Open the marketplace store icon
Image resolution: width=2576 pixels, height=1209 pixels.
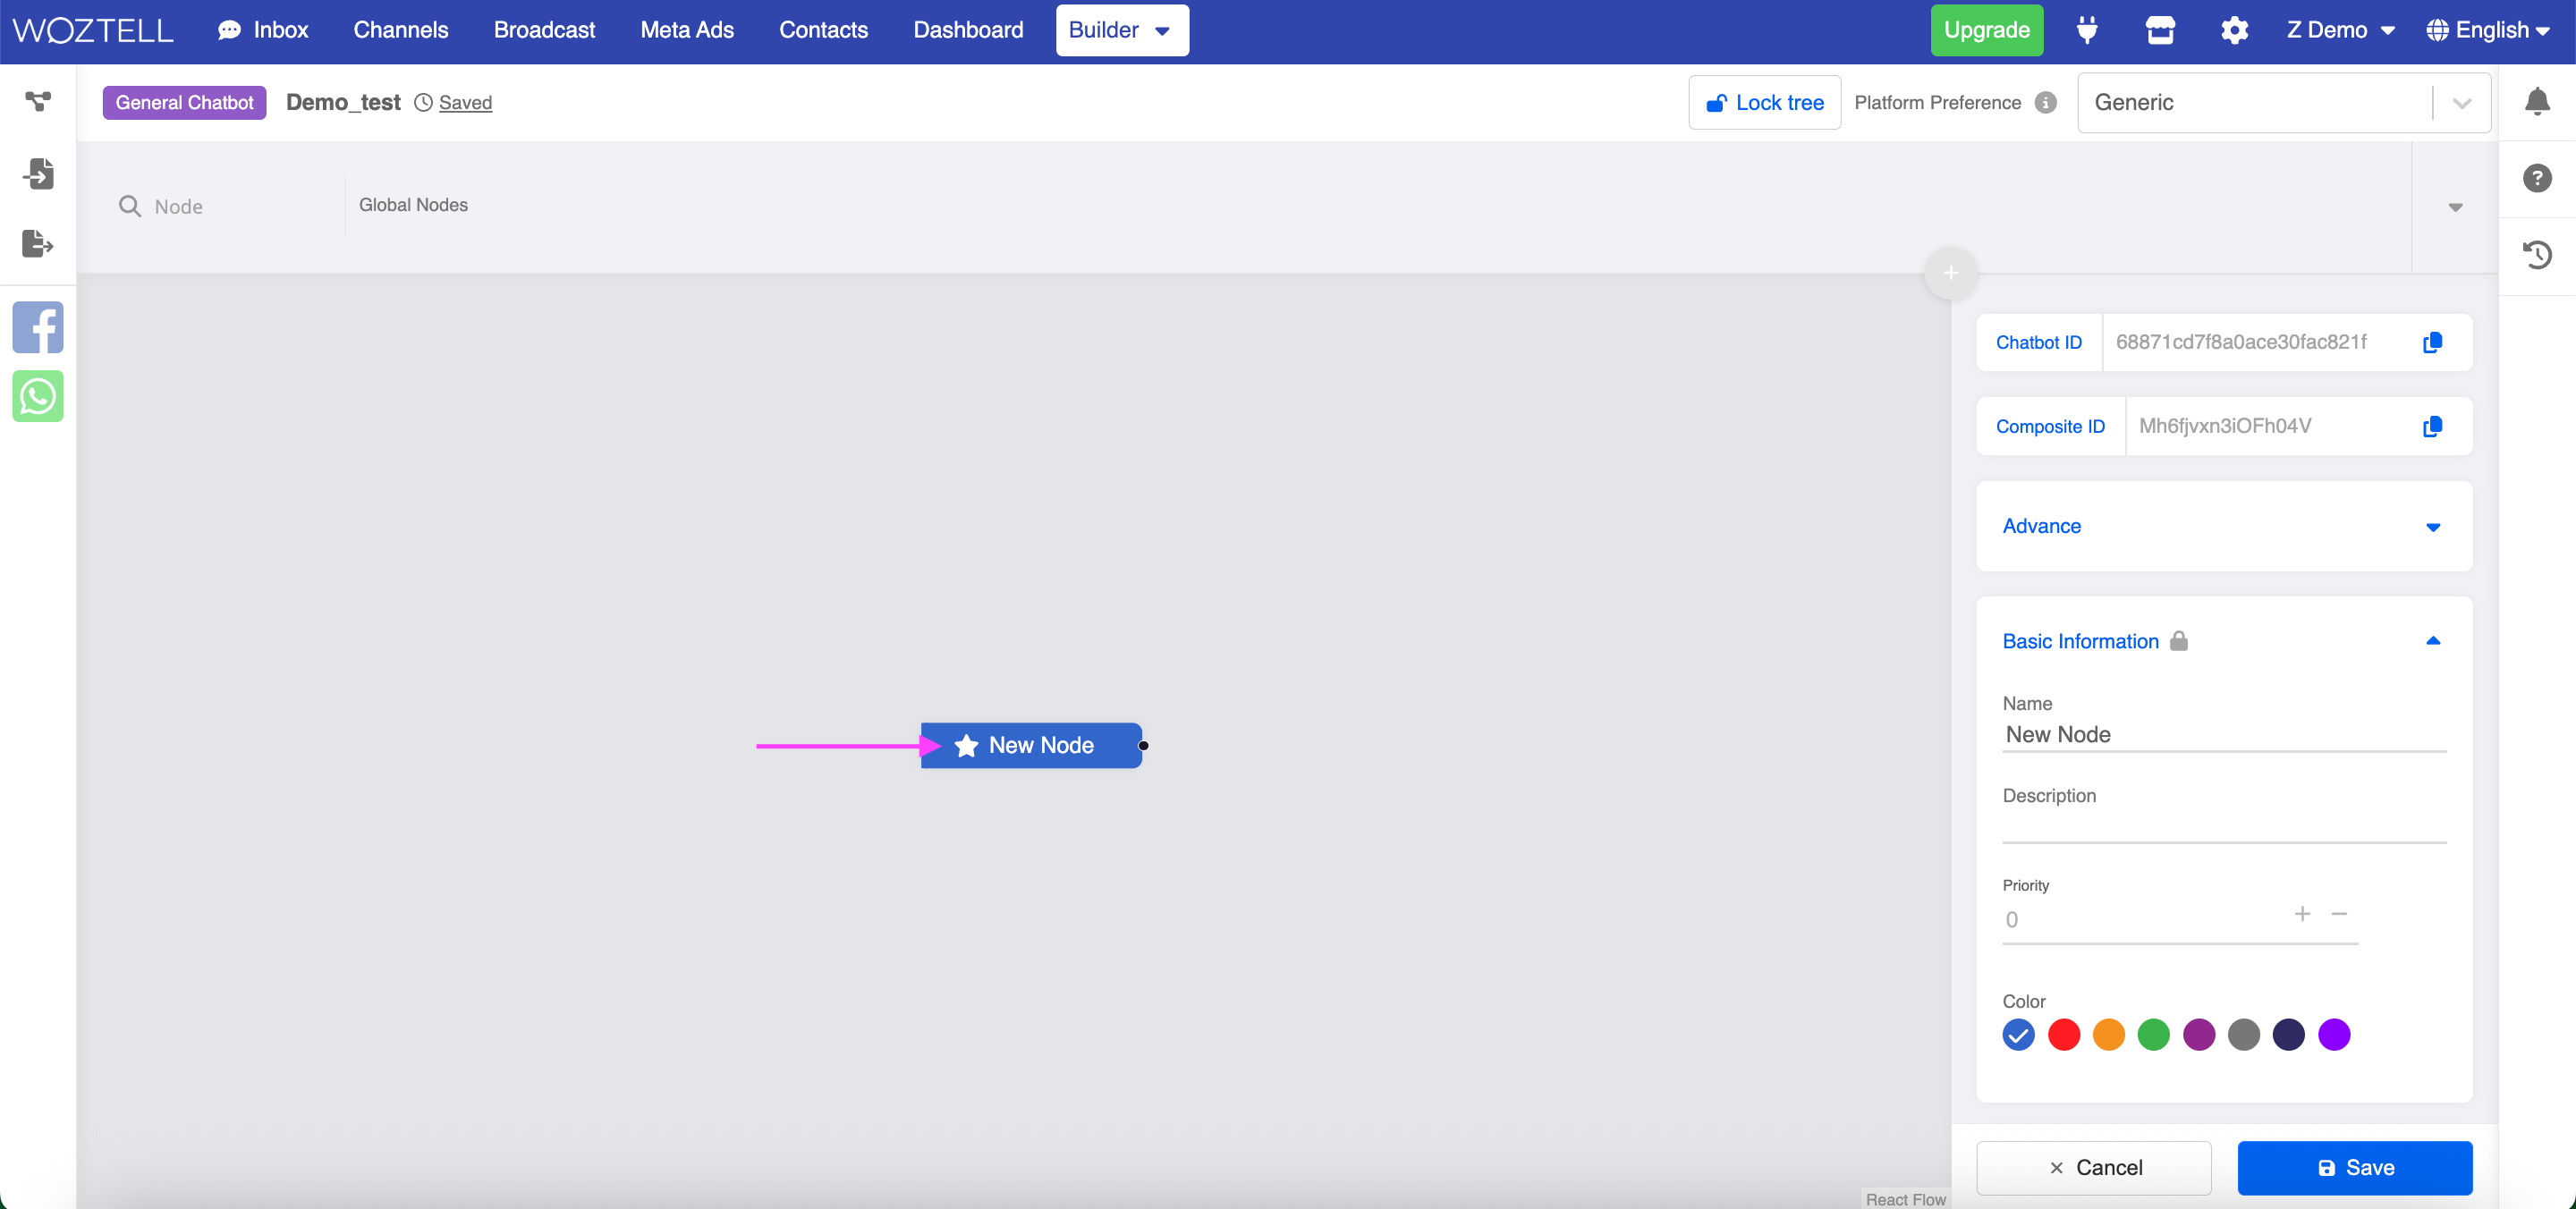pyautogui.click(x=2160, y=30)
